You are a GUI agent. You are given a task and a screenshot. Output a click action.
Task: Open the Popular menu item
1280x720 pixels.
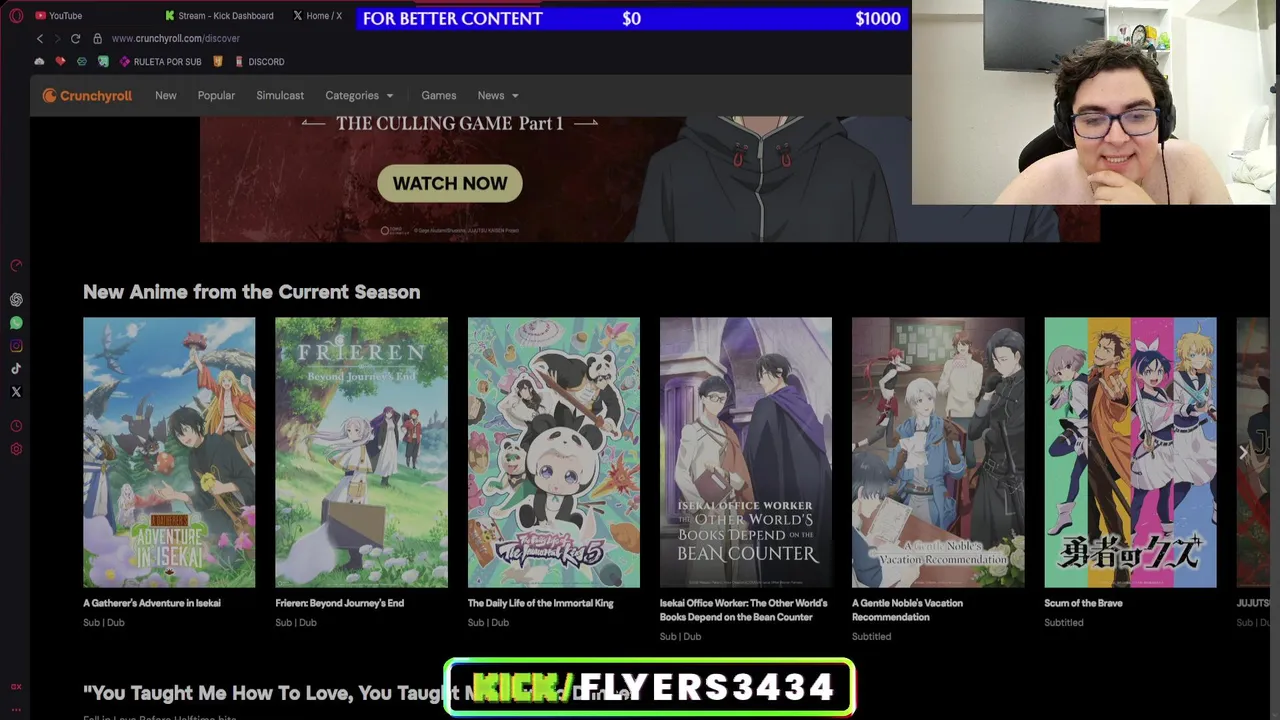coord(216,96)
